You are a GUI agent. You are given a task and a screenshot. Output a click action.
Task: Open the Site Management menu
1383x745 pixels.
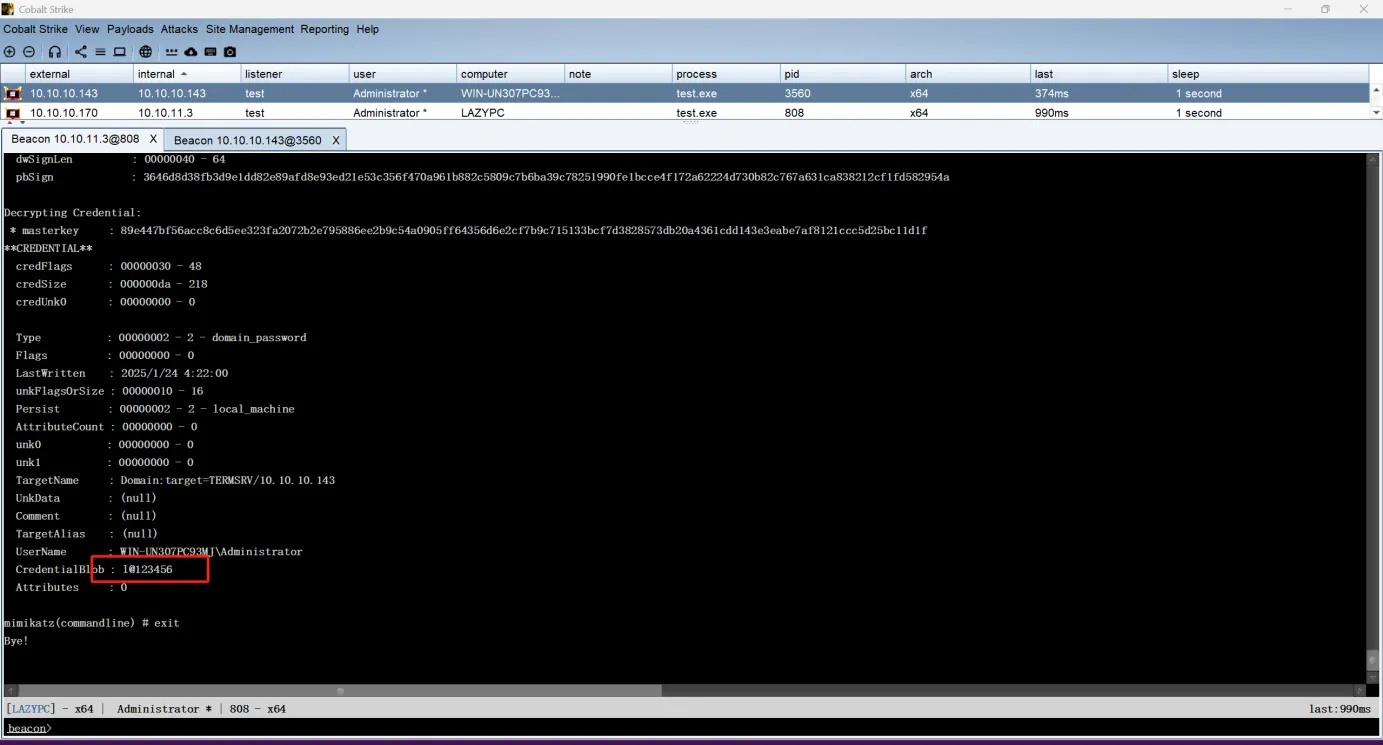[250, 29]
